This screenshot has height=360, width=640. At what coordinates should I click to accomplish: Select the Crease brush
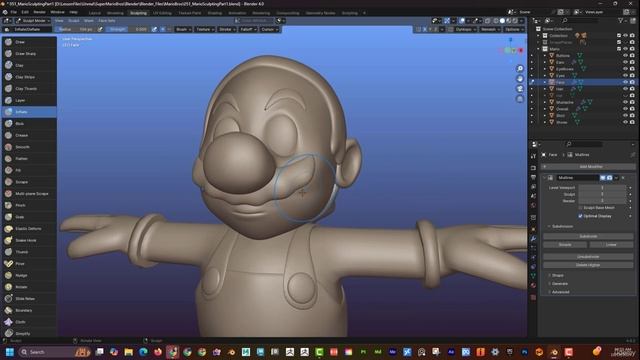(x=29, y=135)
